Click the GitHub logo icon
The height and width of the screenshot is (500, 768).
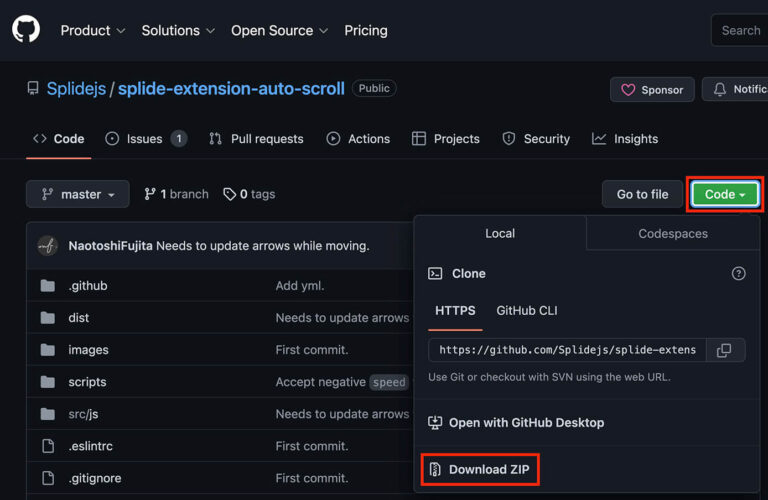coord(26,30)
